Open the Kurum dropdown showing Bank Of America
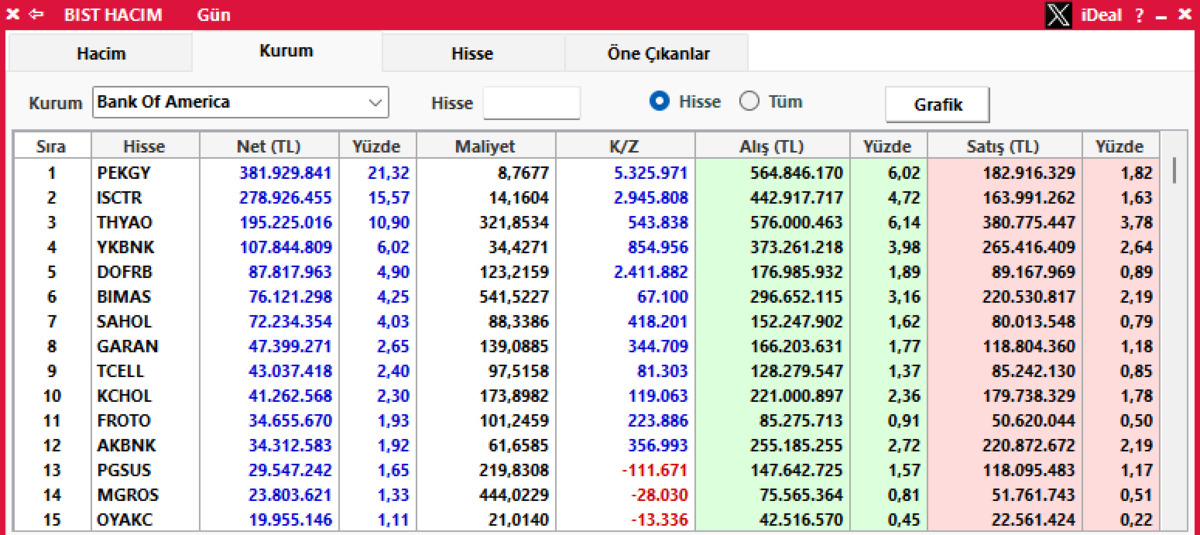Screen dimensions: 1200x535 (240, 102)
